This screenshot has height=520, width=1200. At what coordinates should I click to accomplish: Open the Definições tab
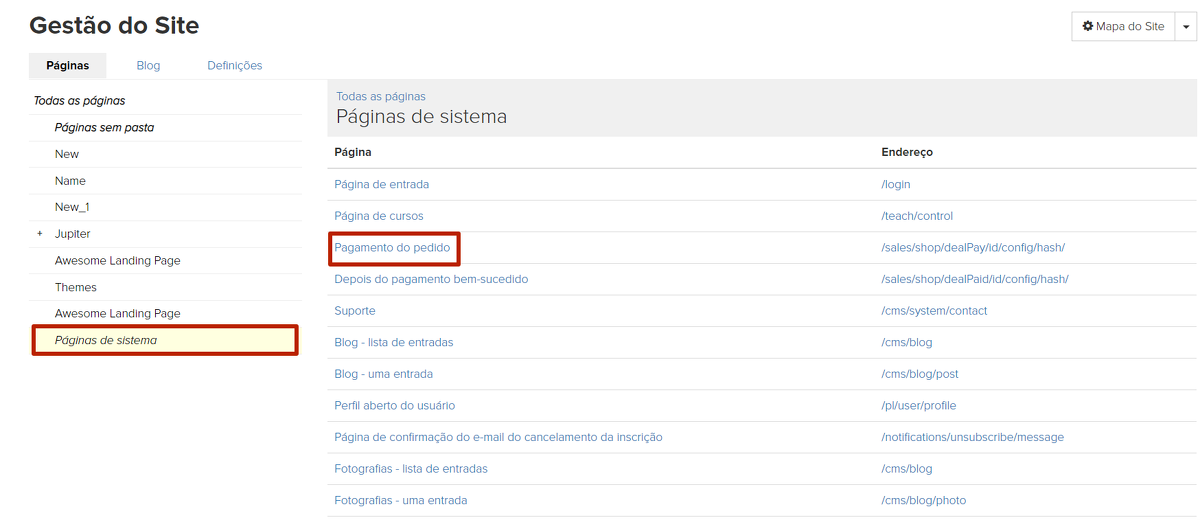(234, 66)
